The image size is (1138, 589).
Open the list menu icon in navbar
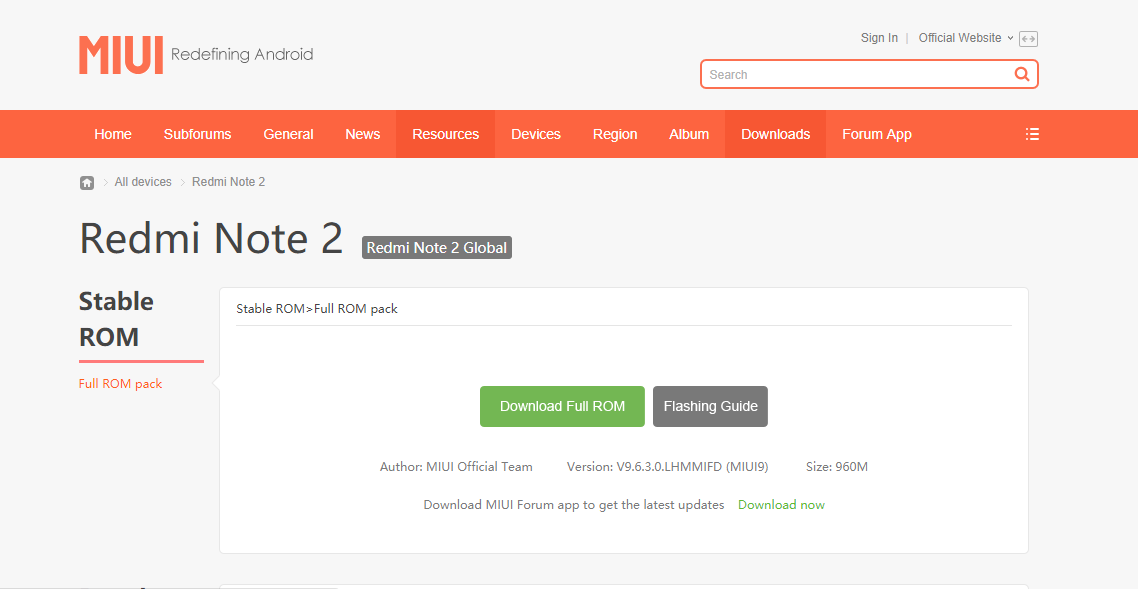point(1032,134)
